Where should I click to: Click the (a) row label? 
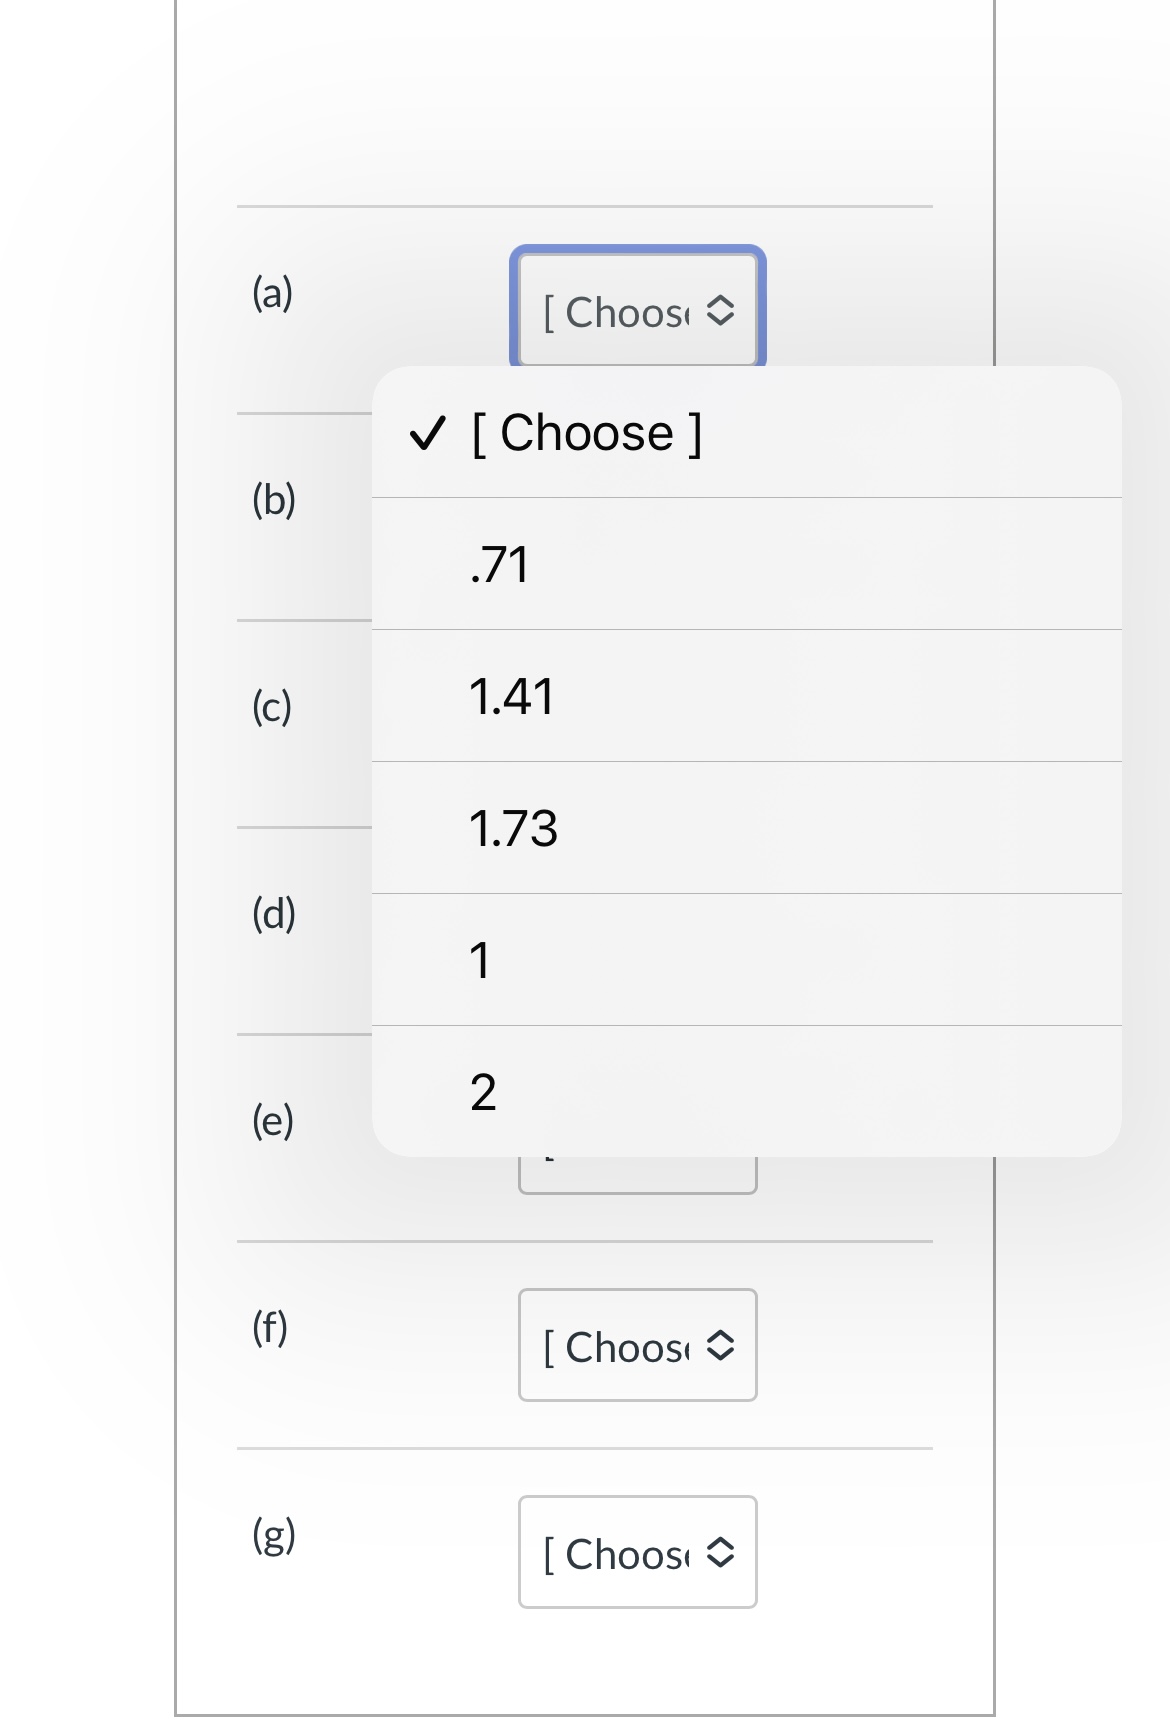pos(272,292)
